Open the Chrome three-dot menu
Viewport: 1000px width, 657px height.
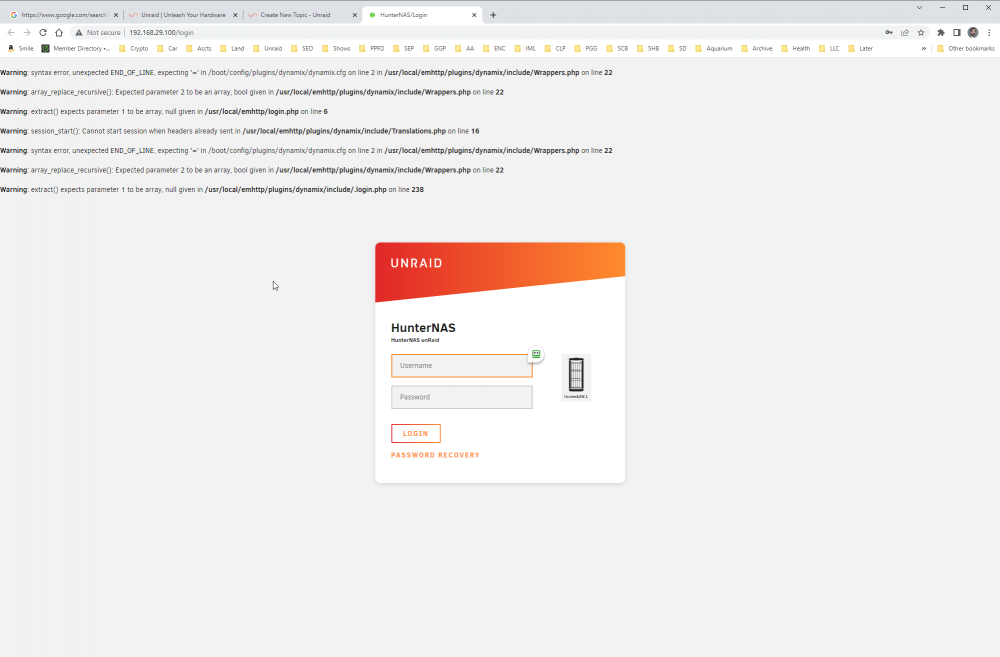989,33
